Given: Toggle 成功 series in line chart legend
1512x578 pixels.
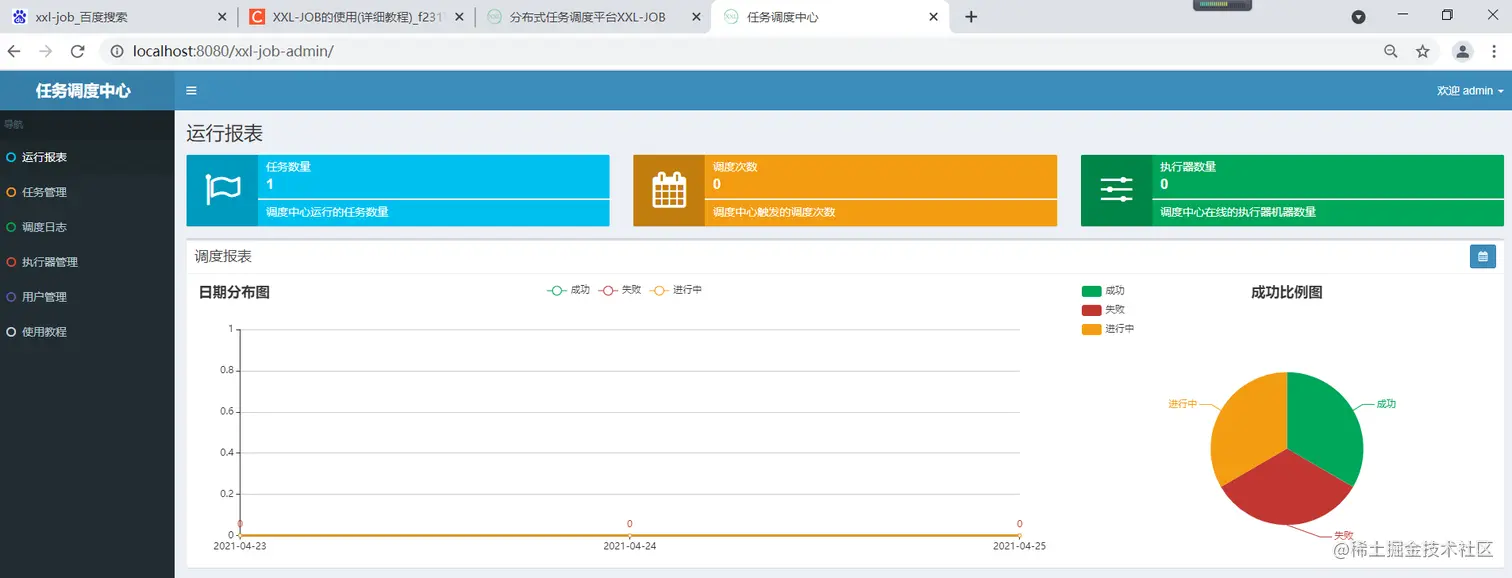Looking at the screenshot, I should pos(568,290).
